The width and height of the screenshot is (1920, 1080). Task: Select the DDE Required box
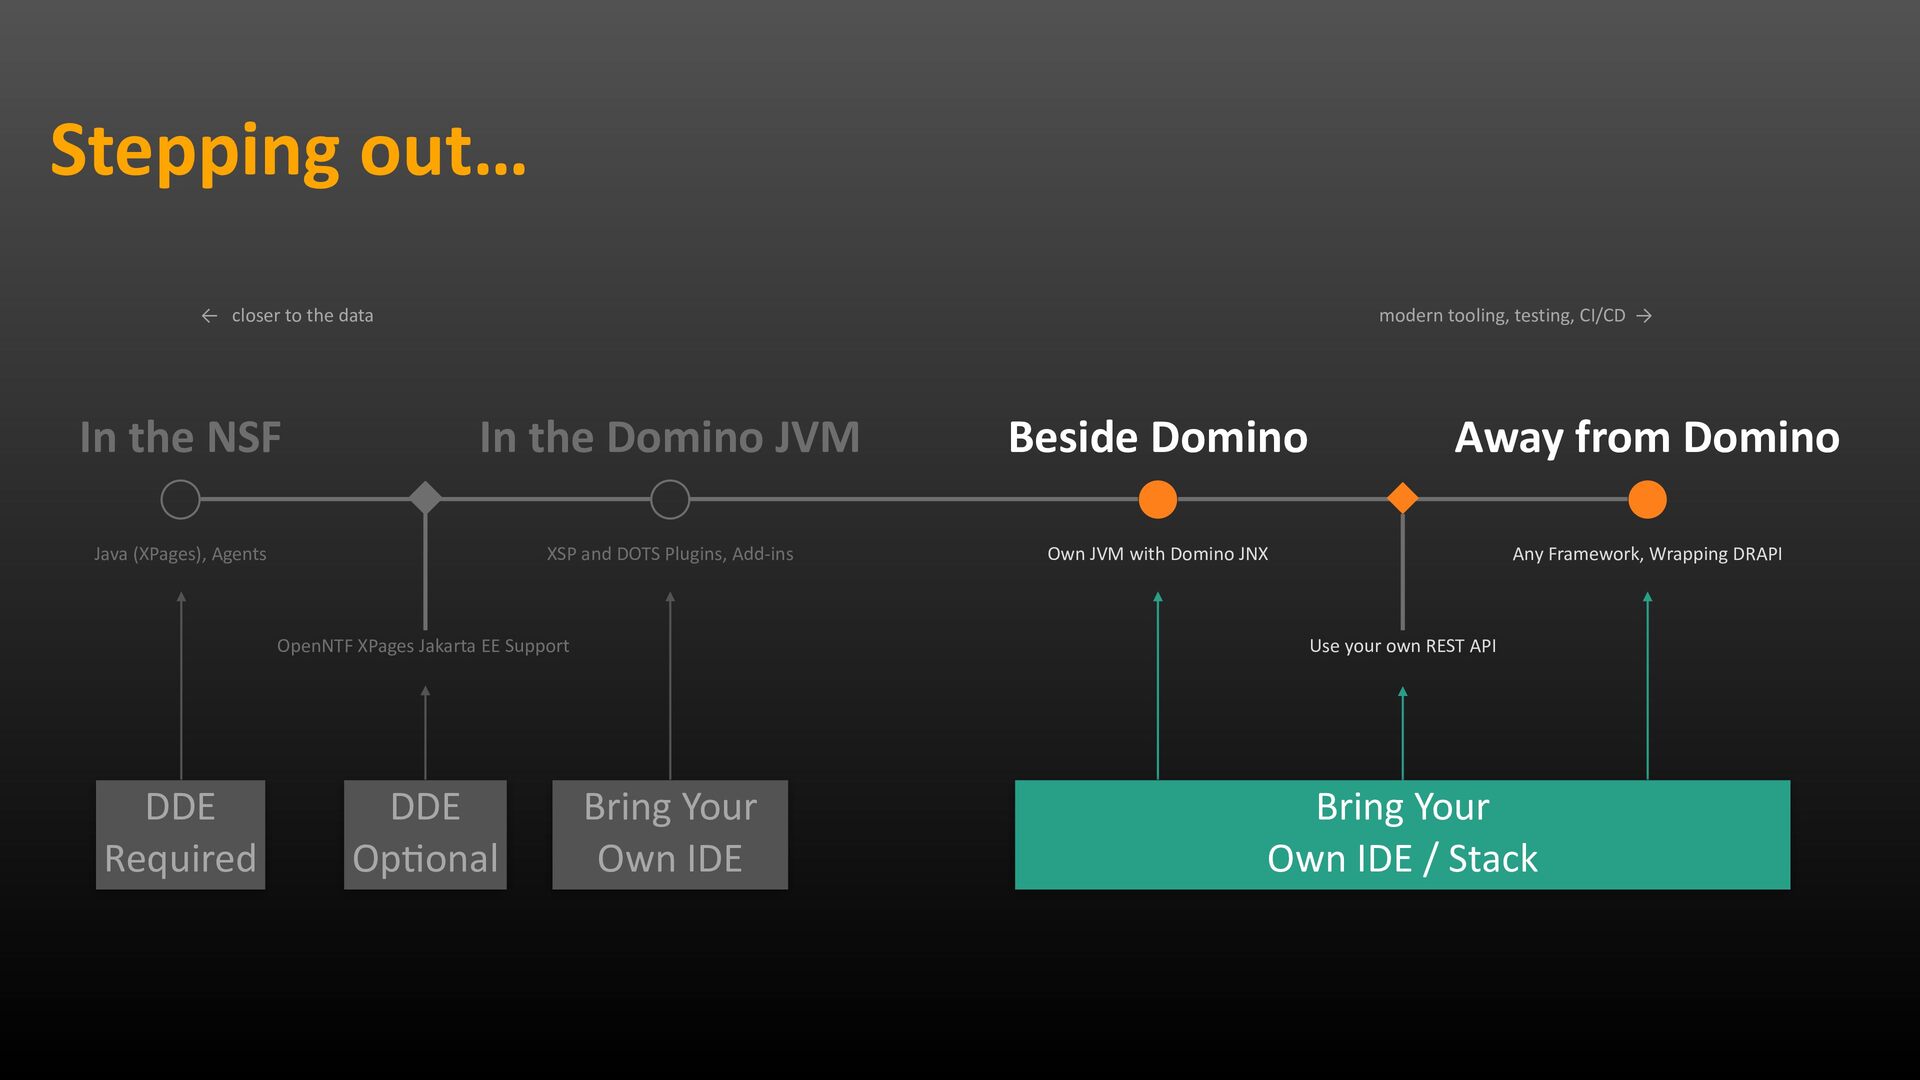[180, 834]
